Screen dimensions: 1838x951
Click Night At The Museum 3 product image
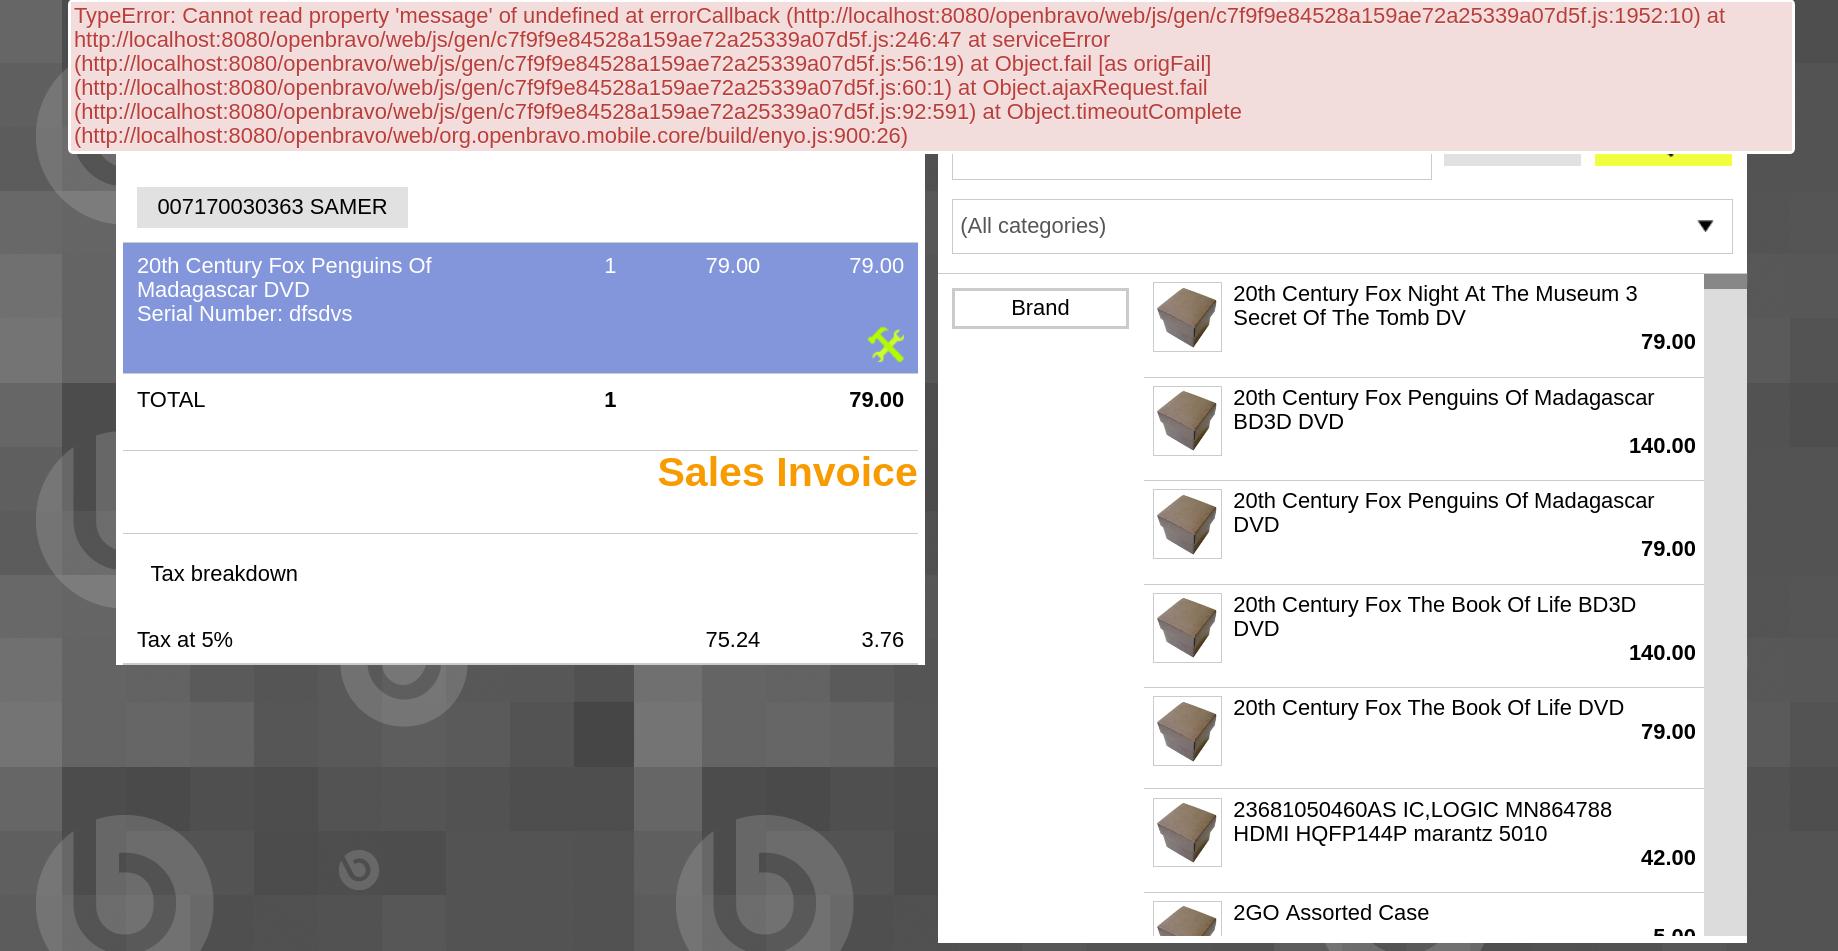pos(1187,317)
